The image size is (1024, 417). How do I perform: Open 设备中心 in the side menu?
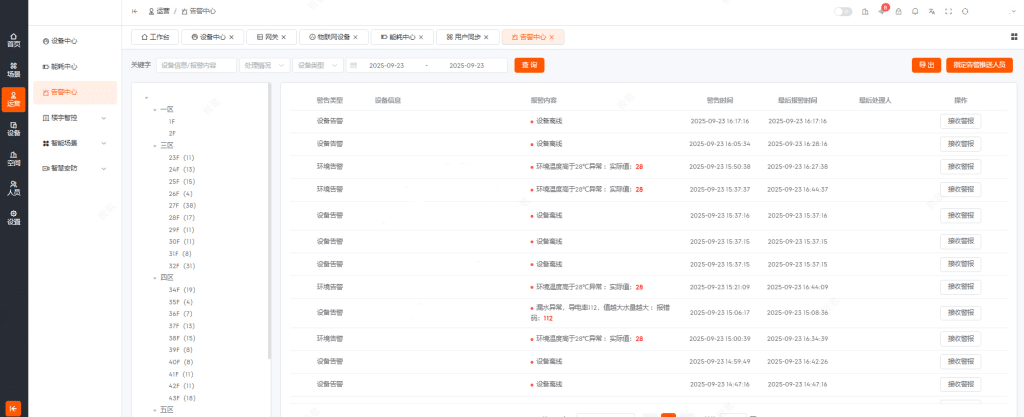76,41
